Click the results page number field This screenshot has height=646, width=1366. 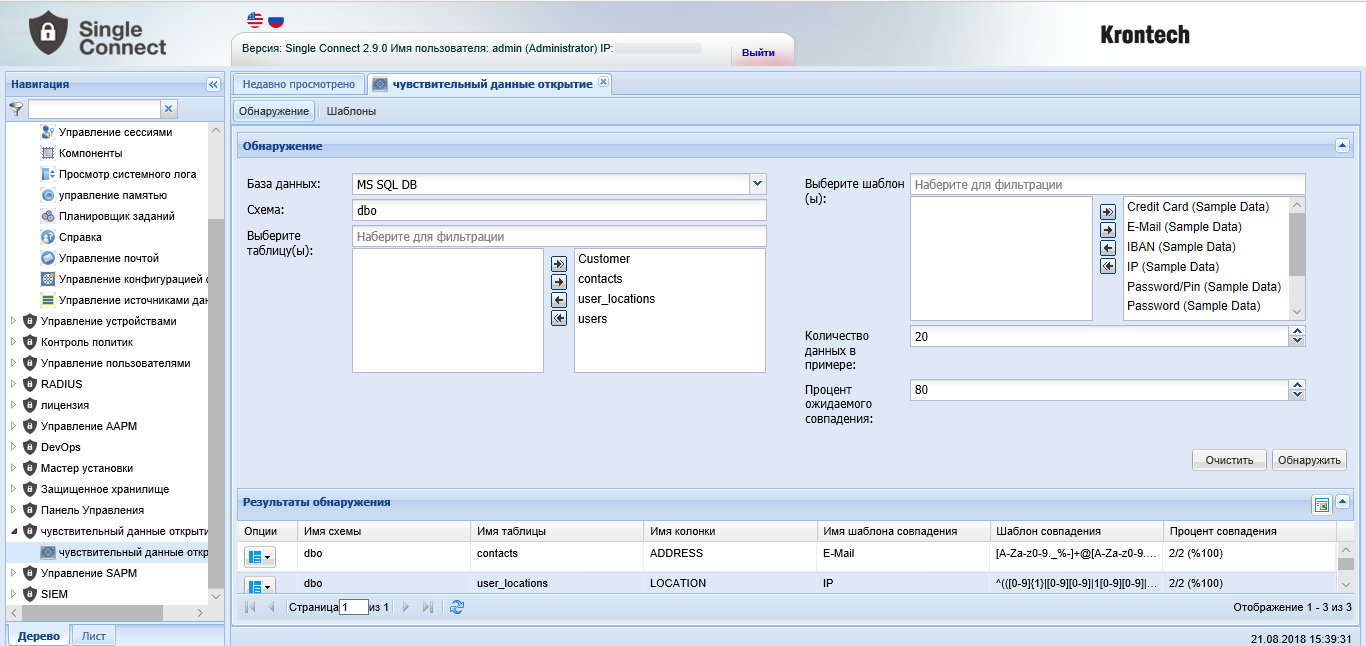[x=354, y=607]
